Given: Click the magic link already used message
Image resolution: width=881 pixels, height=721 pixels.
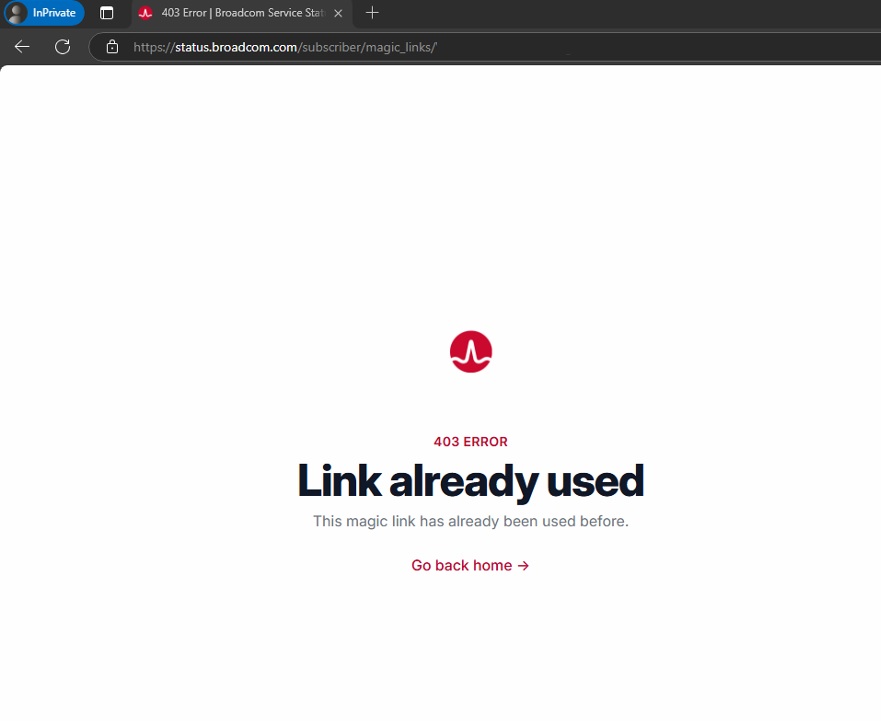Looking at the screenshot, I should [x=471, y=522].
